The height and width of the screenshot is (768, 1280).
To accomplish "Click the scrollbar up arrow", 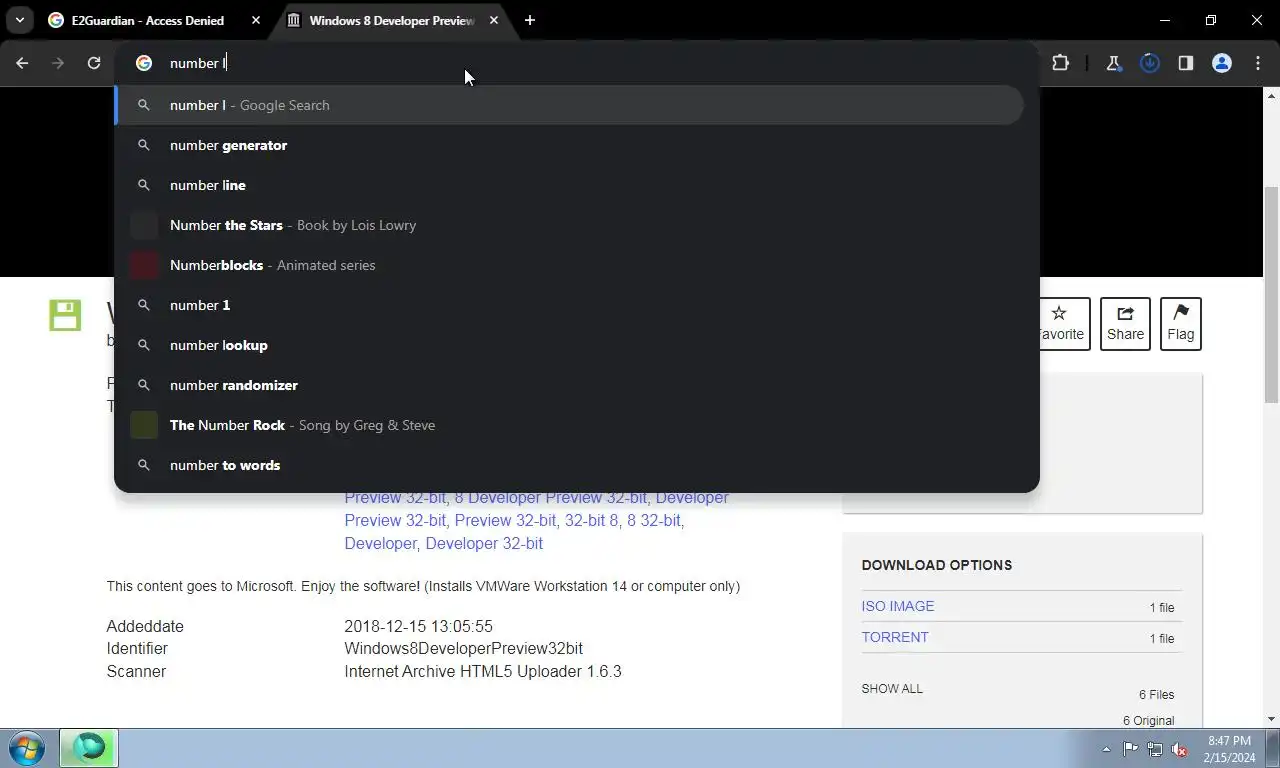I will pyautogui.click(x=1271, y=95).
